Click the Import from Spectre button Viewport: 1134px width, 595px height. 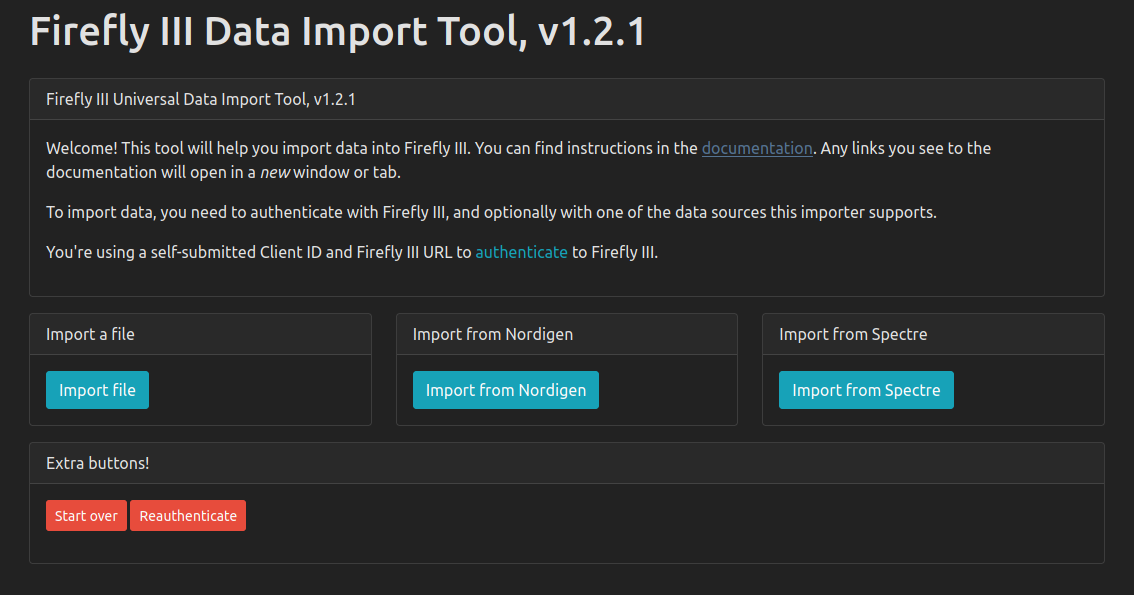tap(866, 390)
